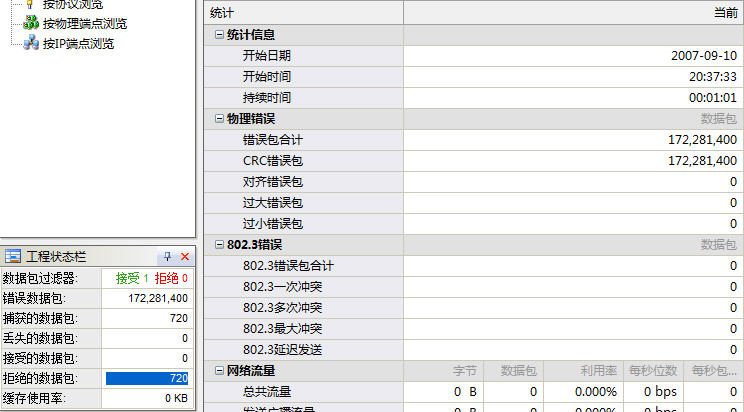Click the green 接受 1 filter text
The height and width of the screenshot is (412, 744).
132,278
